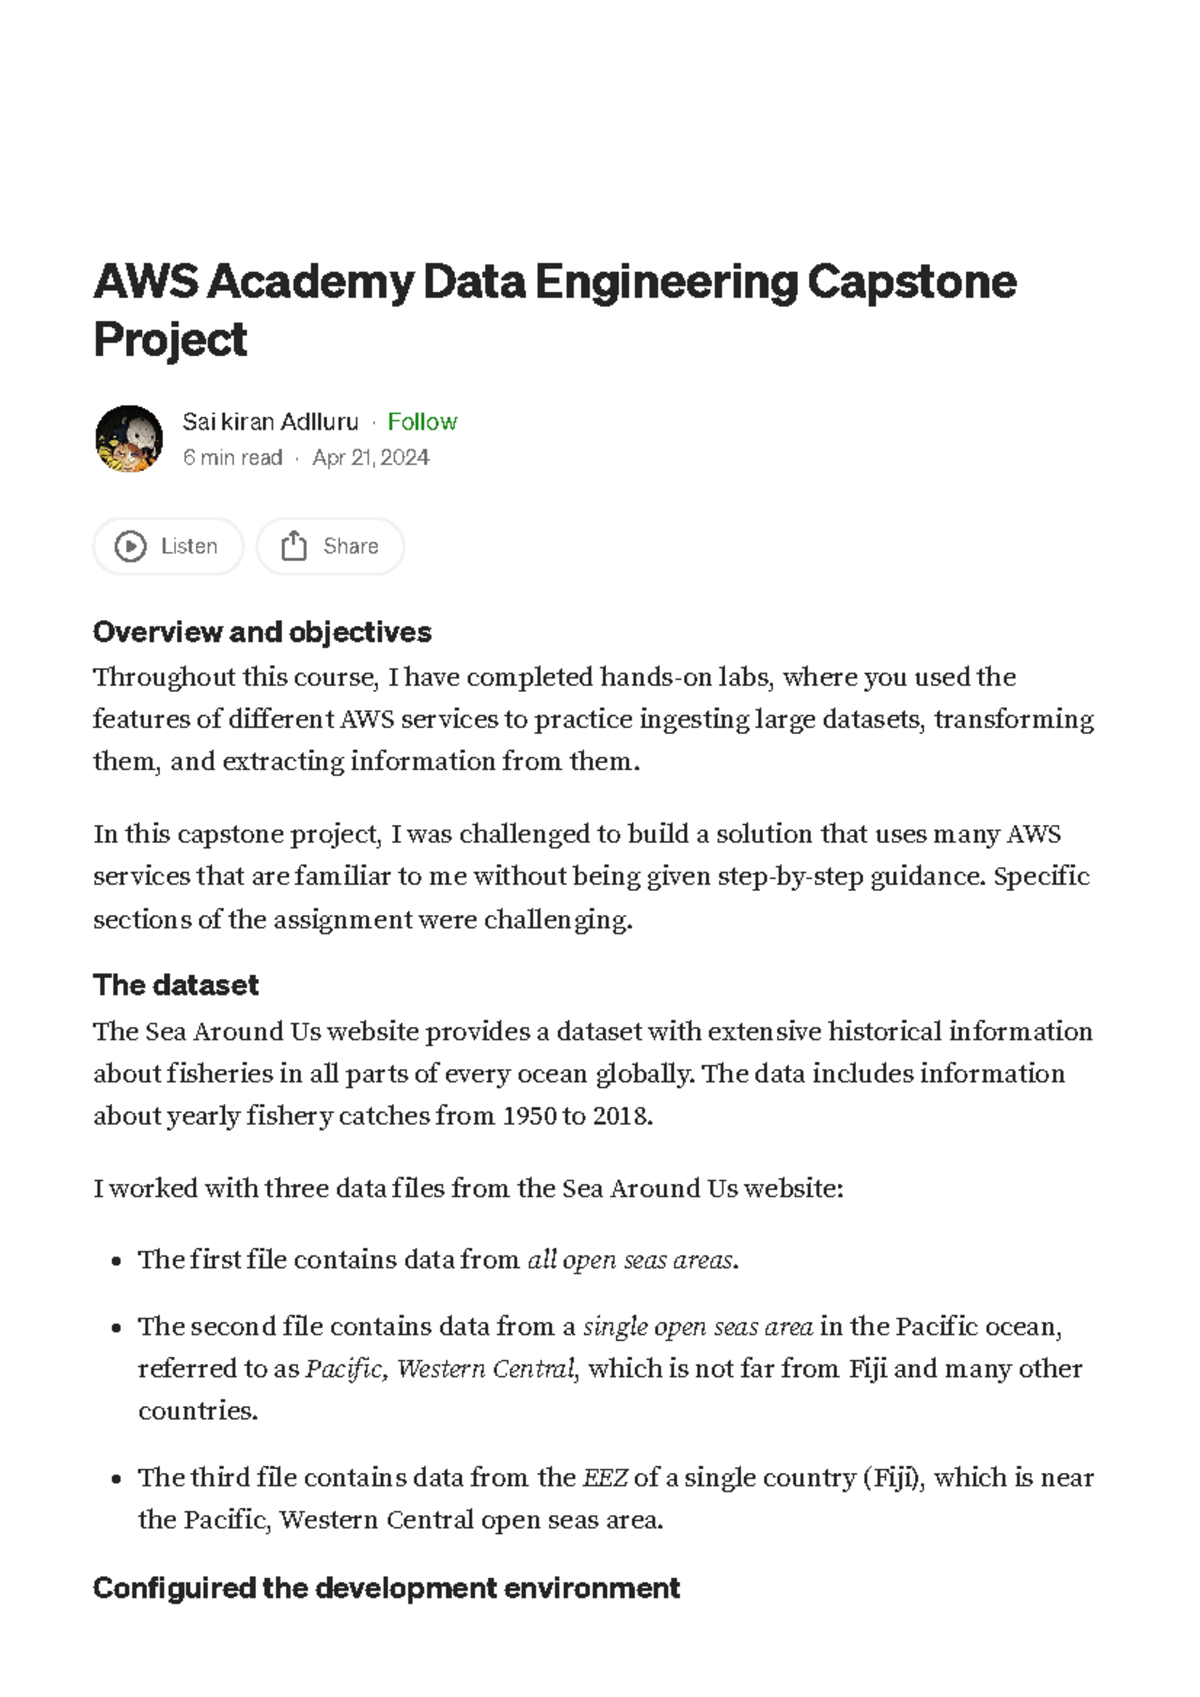1200x1697 pixels.
Task: Click the Apr 21, 2024 publication date
Action: 371,457
